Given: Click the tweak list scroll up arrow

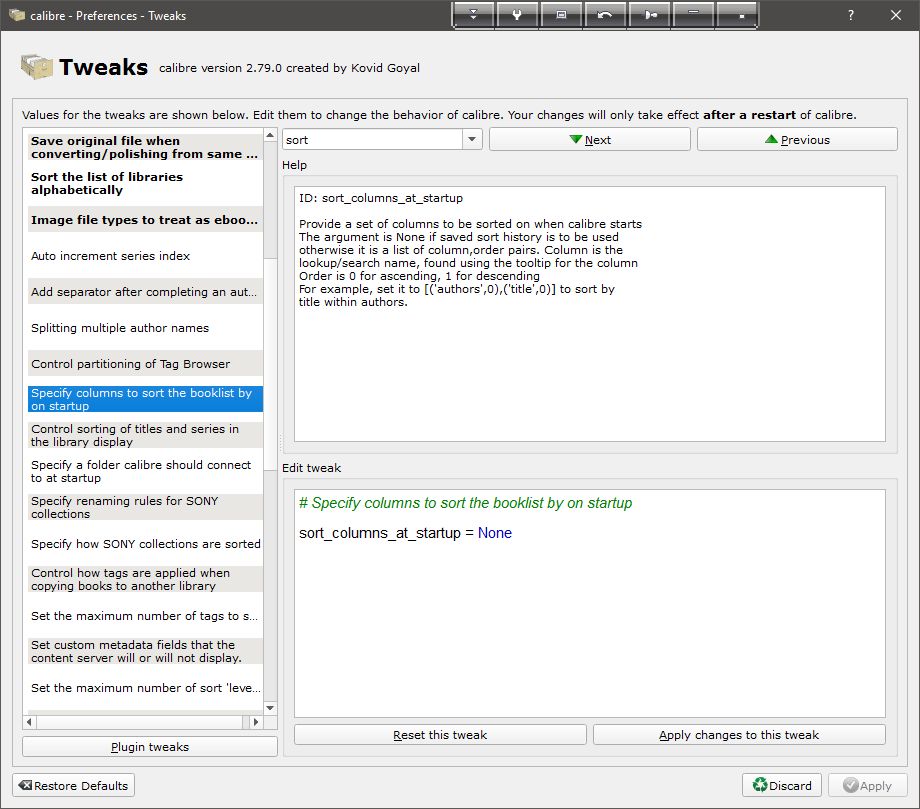Looking at the screenshot, I should click(x=270, y=136).
